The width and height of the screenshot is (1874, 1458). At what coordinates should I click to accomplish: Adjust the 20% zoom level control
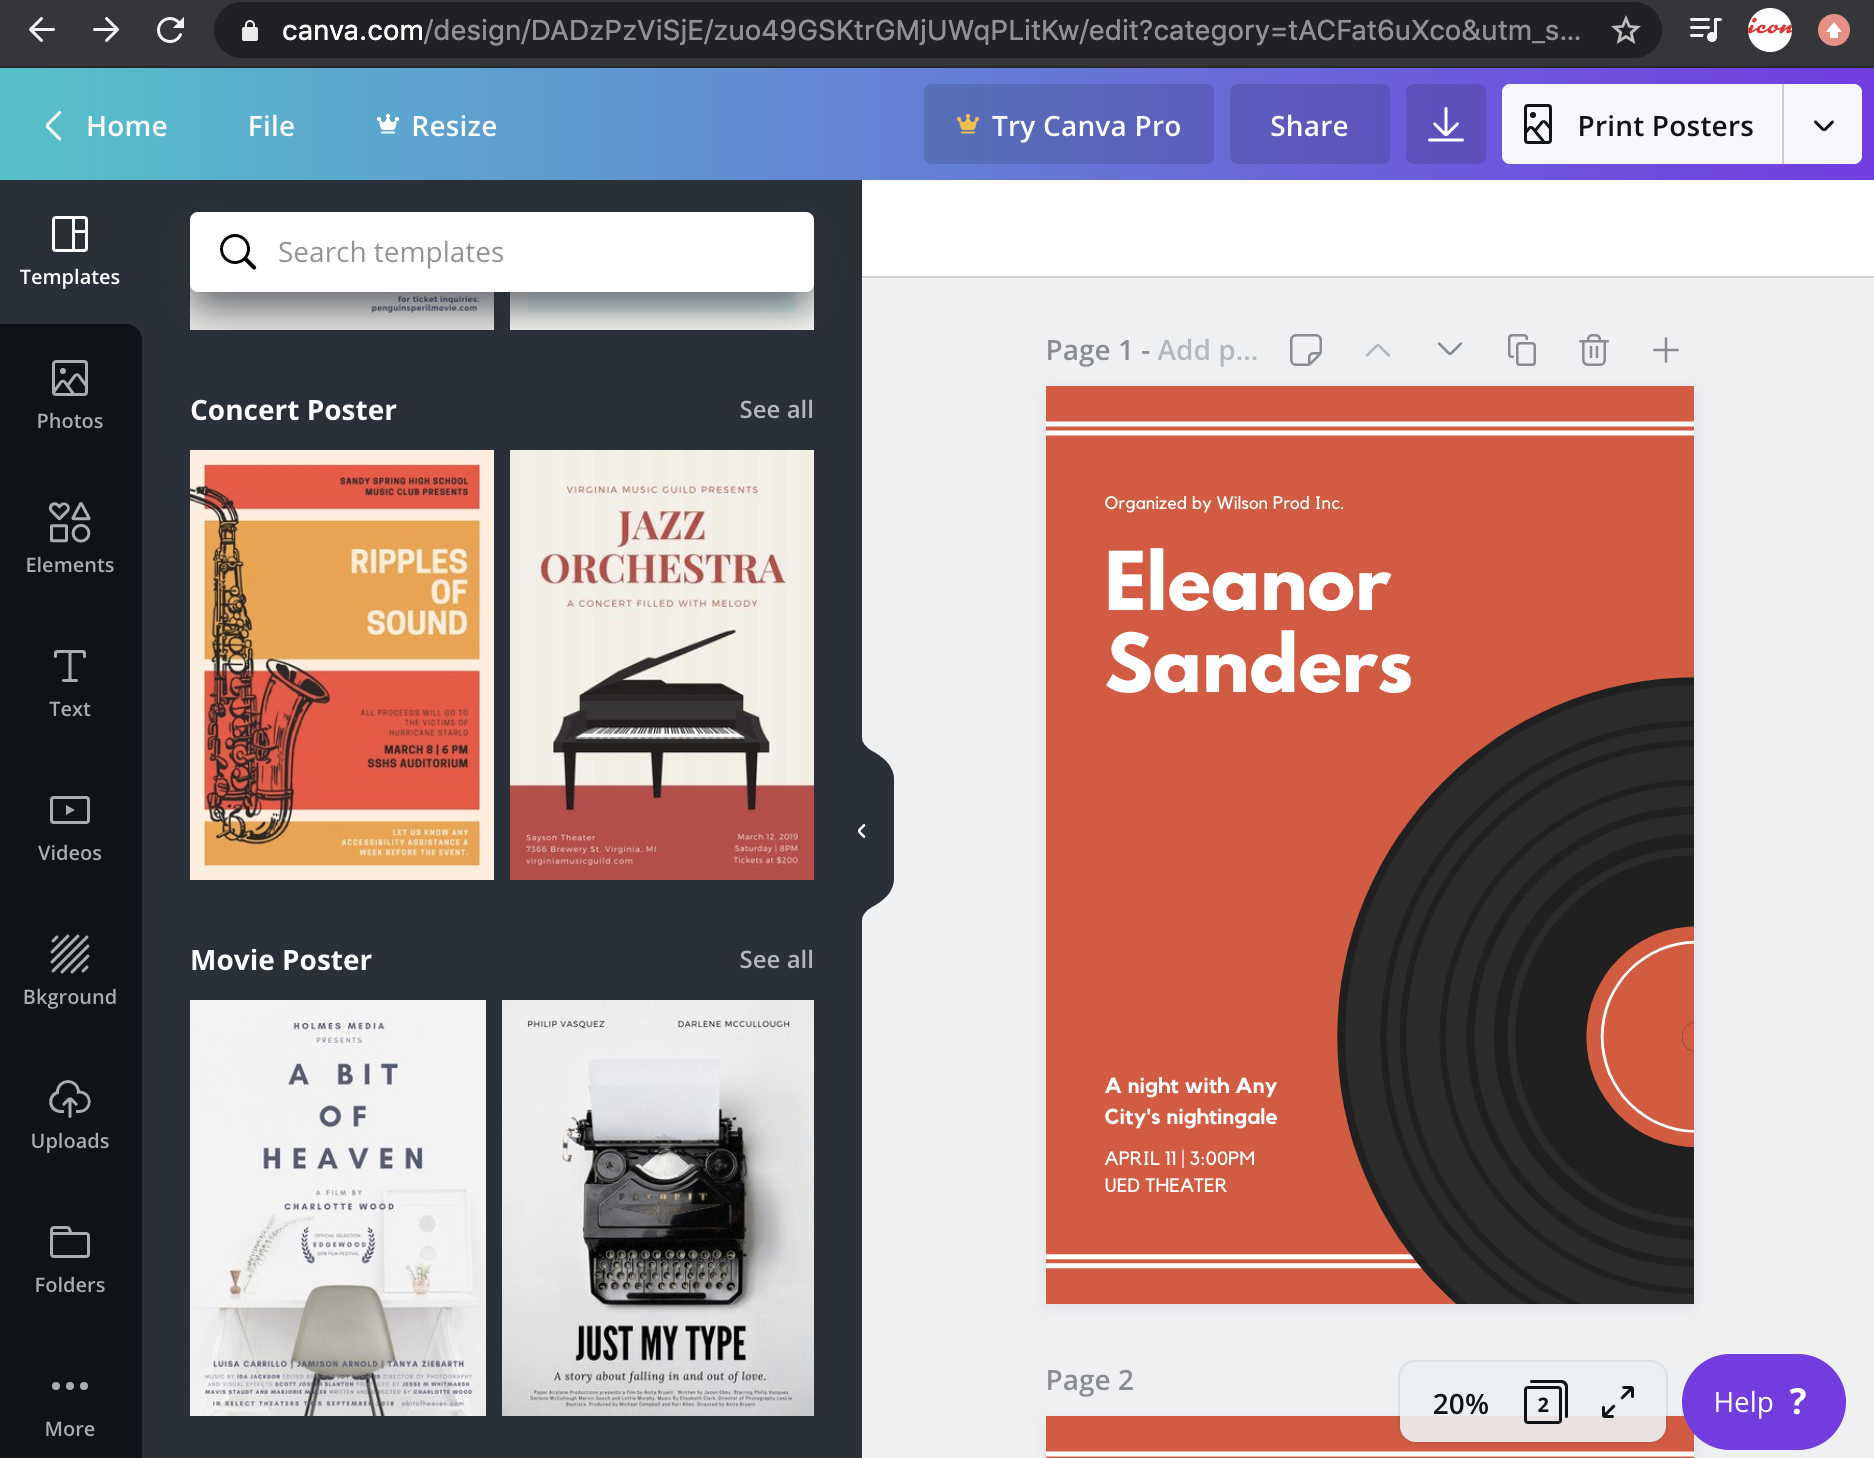(x=1460, y=1404)
